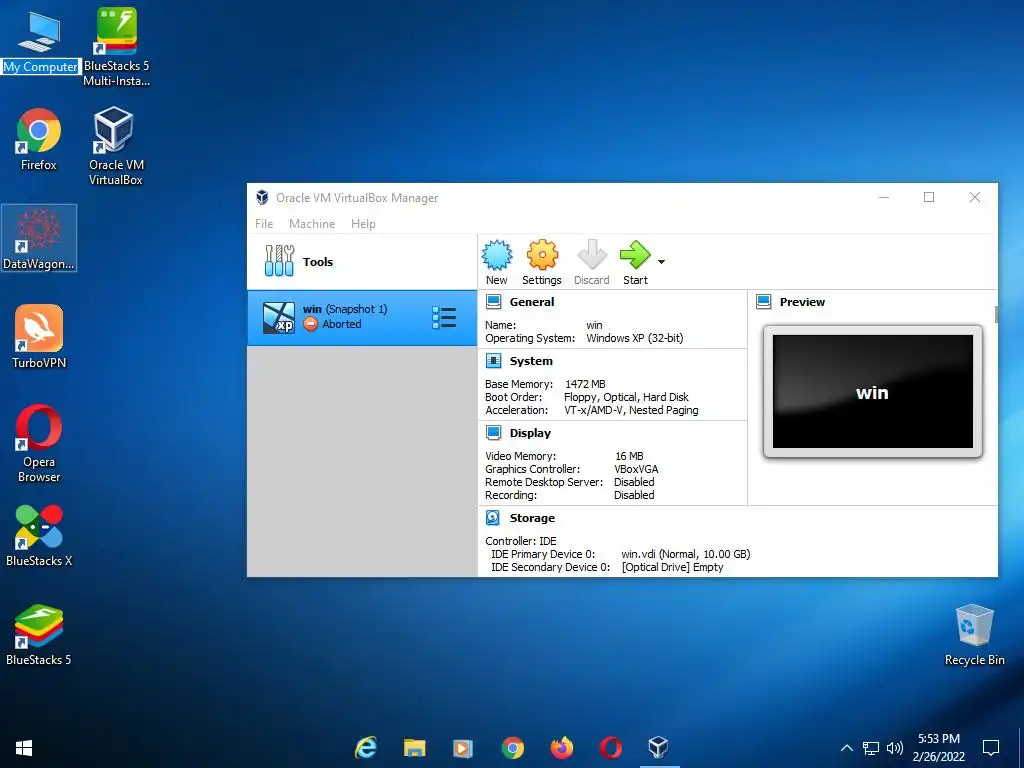Screen dimensions: 1024x768
Task: Select TurboVPN desktop icon
Action: pyautogui.click(x=39, y=337)
